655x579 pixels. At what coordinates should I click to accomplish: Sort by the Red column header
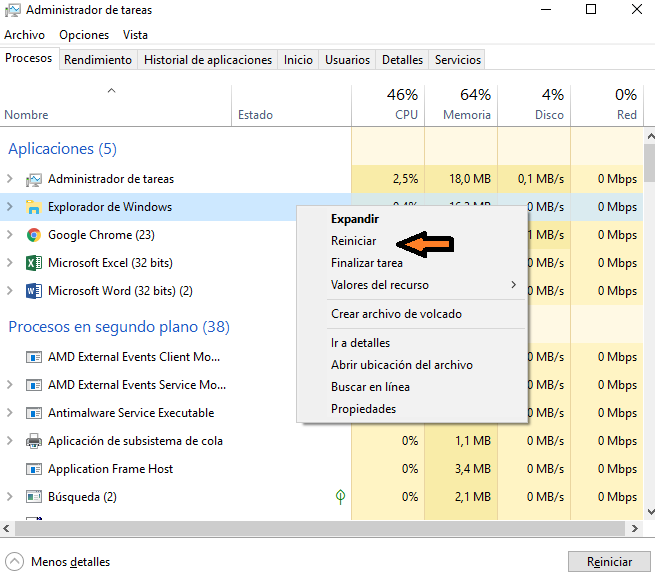tap(607, 106)
